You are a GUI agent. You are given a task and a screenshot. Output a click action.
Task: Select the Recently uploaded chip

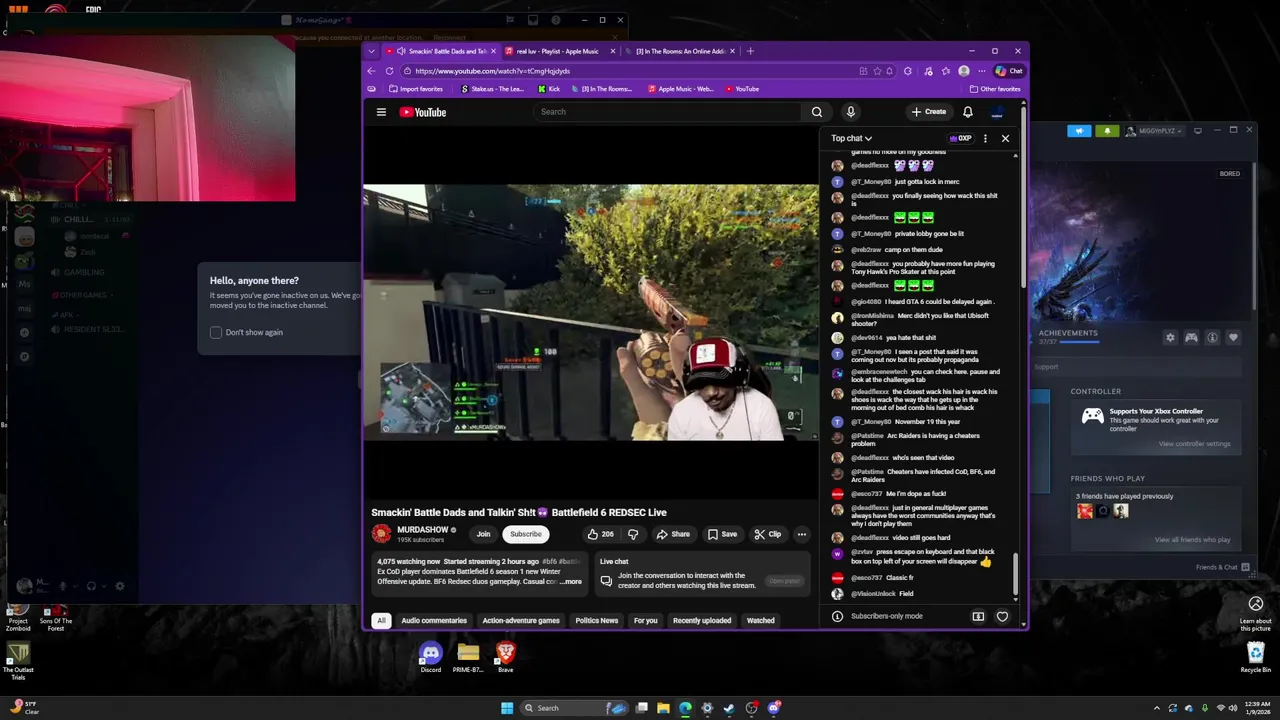coord(702,621)
